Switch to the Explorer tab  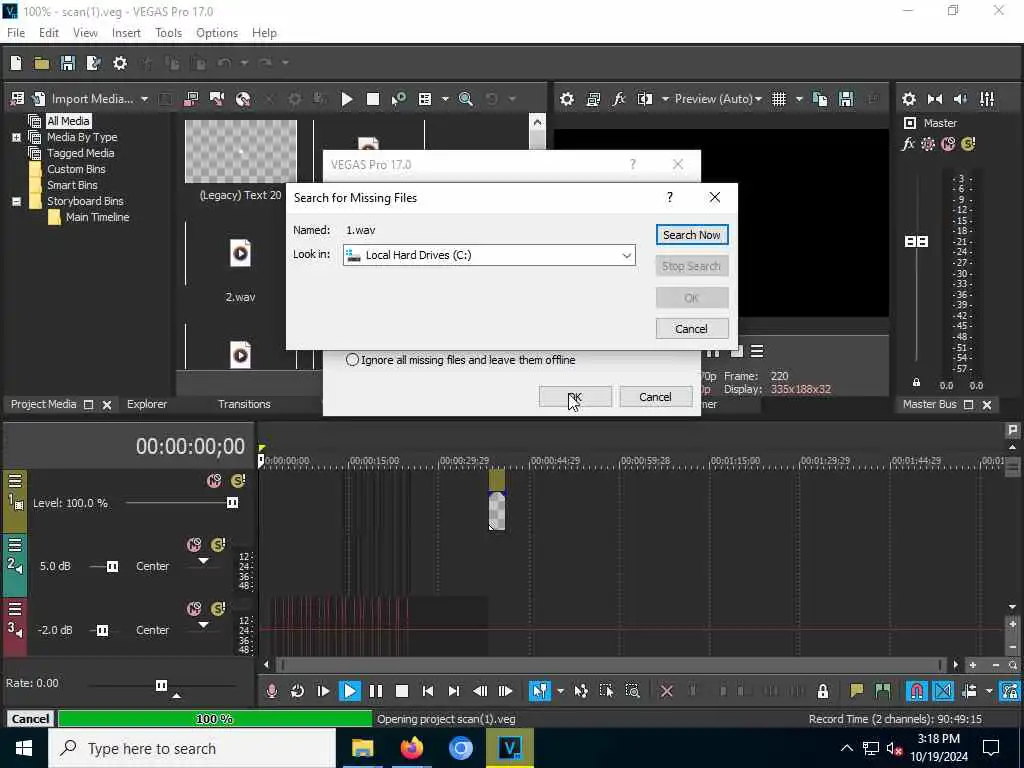[x=147, y=404]
